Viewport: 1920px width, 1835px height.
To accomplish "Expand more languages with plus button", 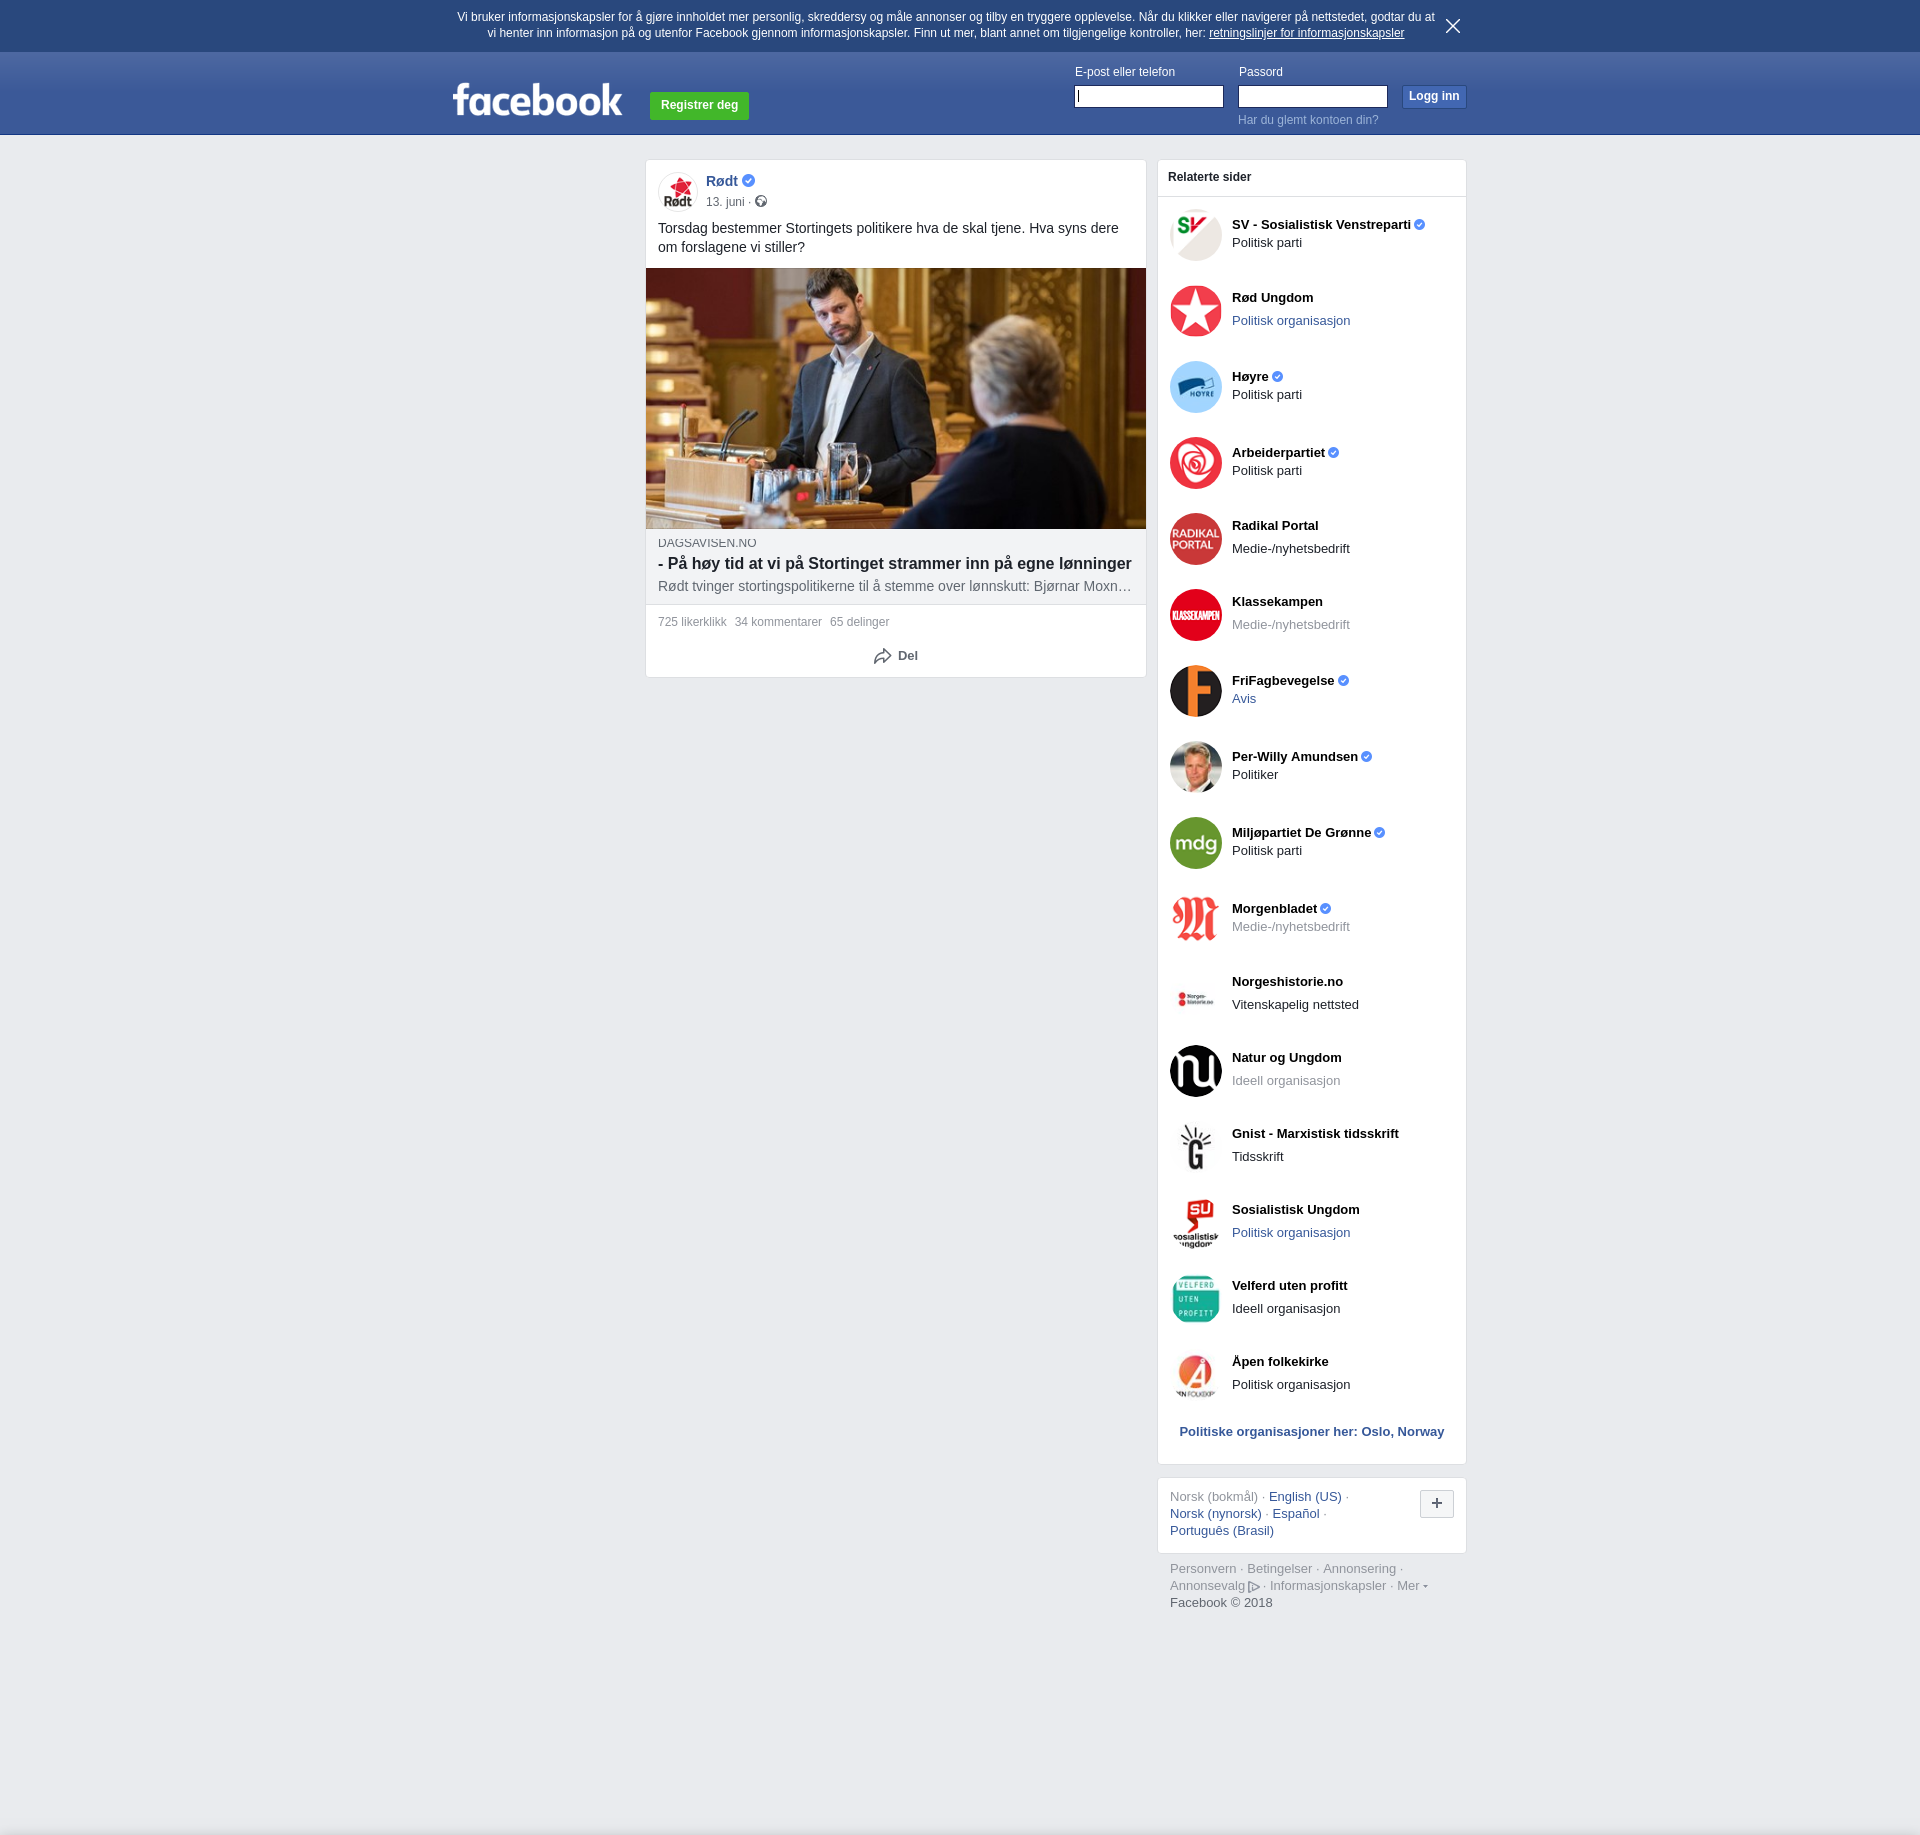I will (x=1436, y=1503).
